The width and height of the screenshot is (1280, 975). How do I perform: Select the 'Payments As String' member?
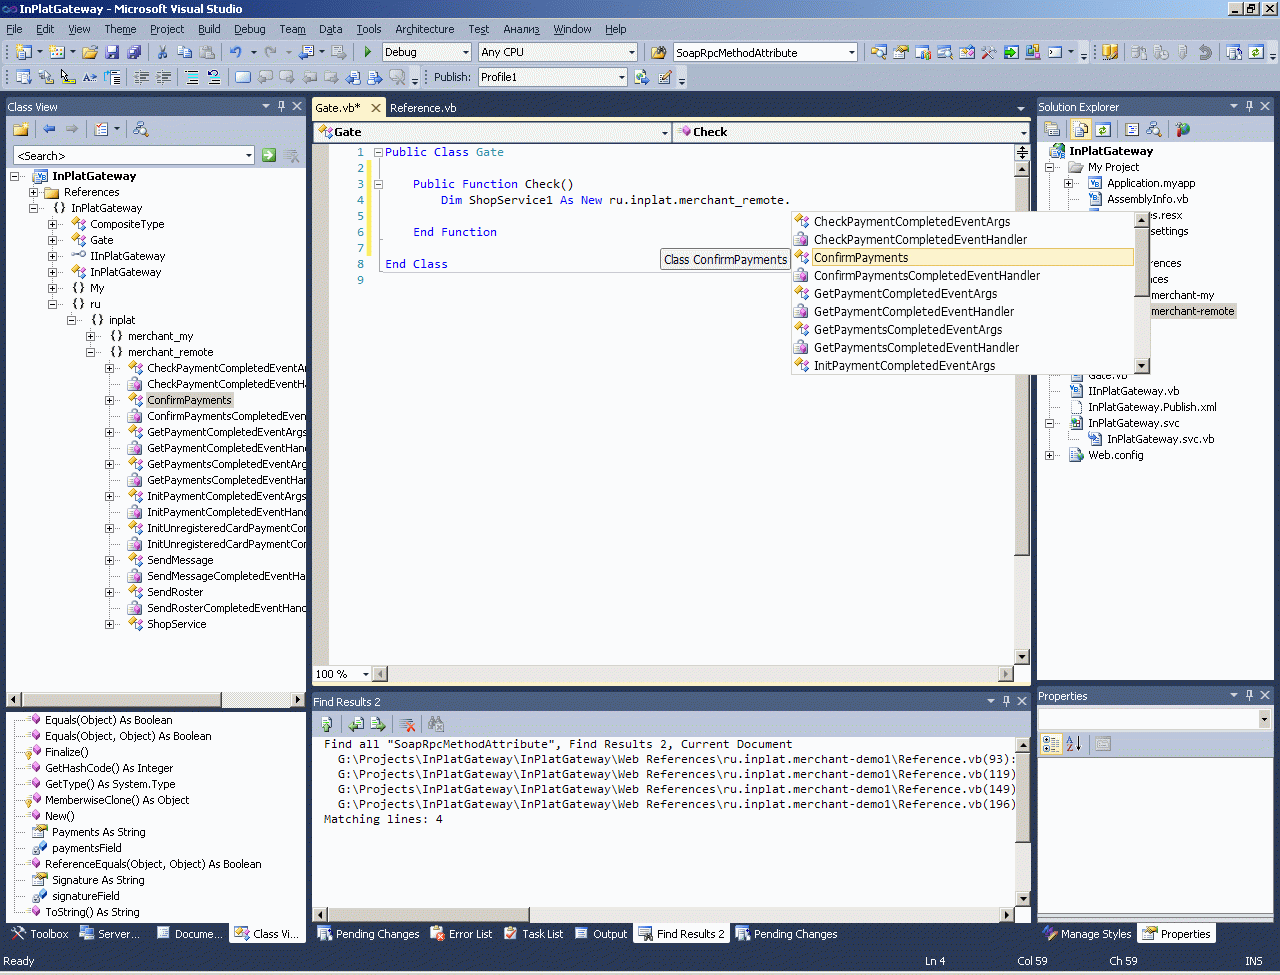[x=98, y=832]
